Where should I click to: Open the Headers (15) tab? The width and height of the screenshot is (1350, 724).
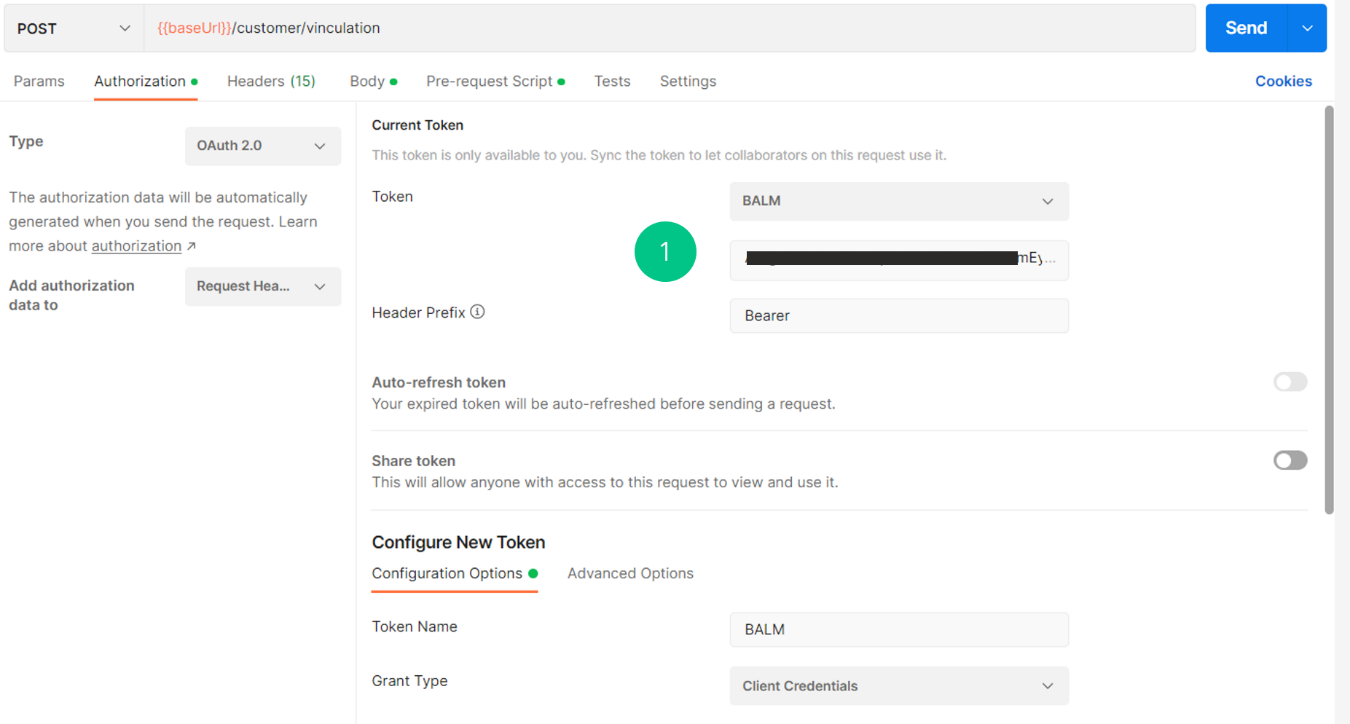[271, 81]
